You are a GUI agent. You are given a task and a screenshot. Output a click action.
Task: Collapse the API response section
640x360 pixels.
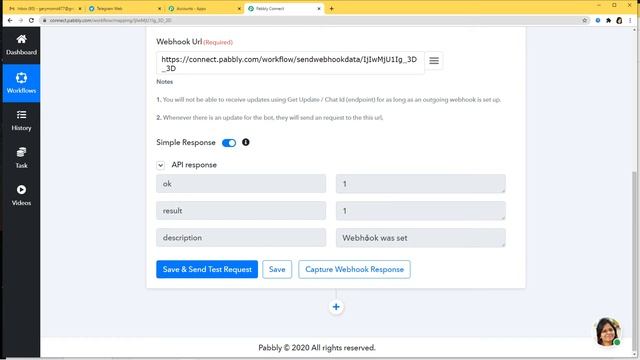160,165
